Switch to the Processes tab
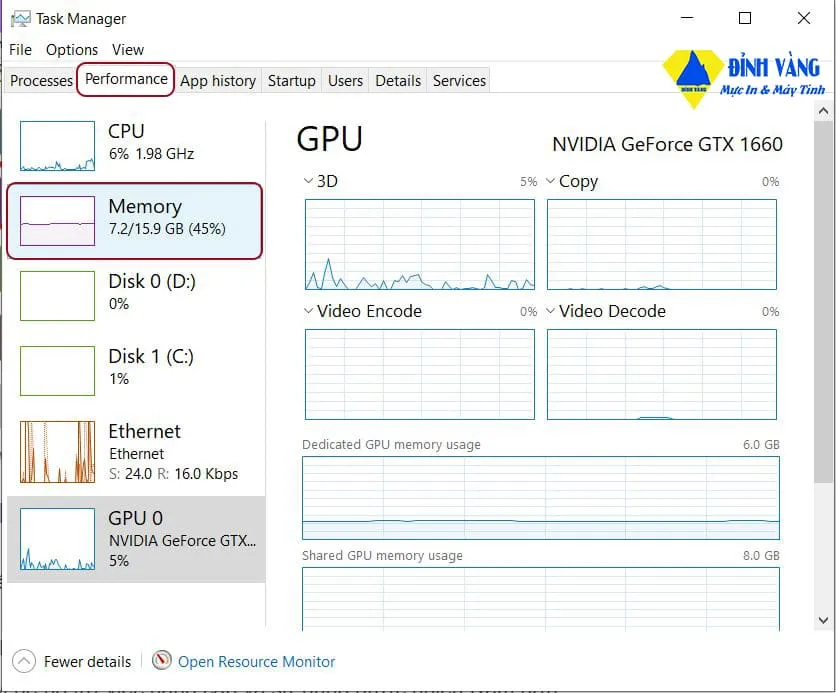 click(41, 81)
